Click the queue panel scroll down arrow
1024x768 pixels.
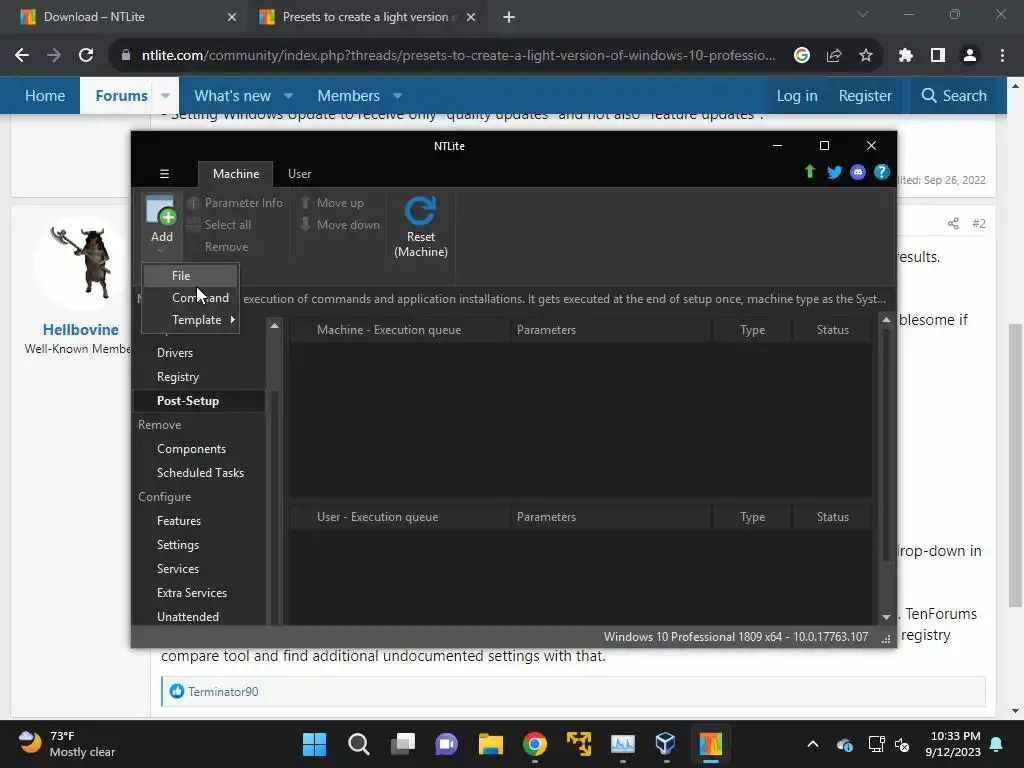coord(886,617)
